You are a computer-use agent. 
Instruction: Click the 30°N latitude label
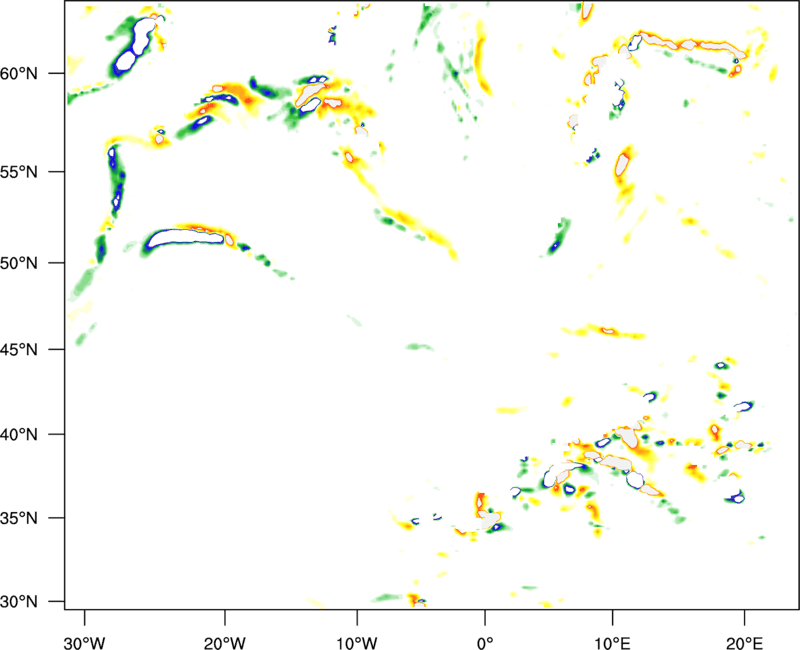pos(19,602)
